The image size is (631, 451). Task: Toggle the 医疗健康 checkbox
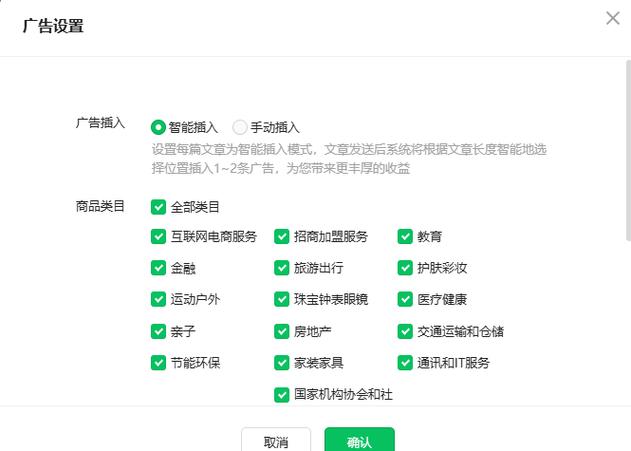[405, 299]
